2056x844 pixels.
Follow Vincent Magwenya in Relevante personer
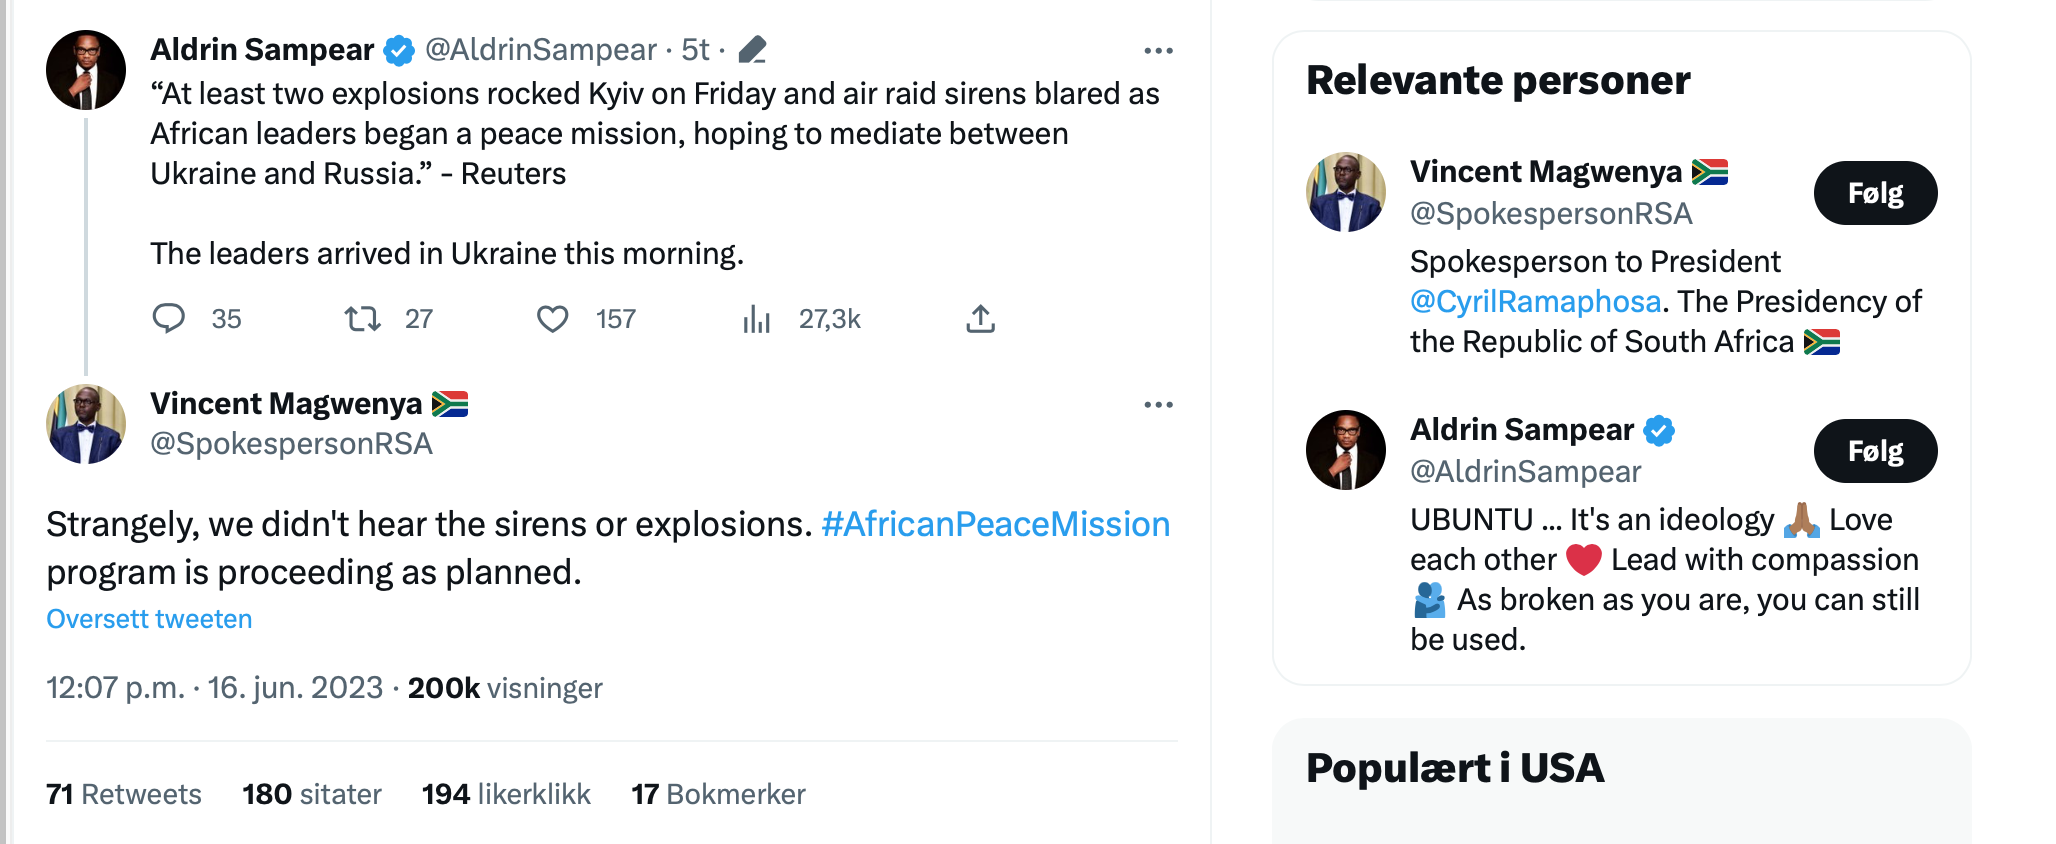[x=1875, y=193]
